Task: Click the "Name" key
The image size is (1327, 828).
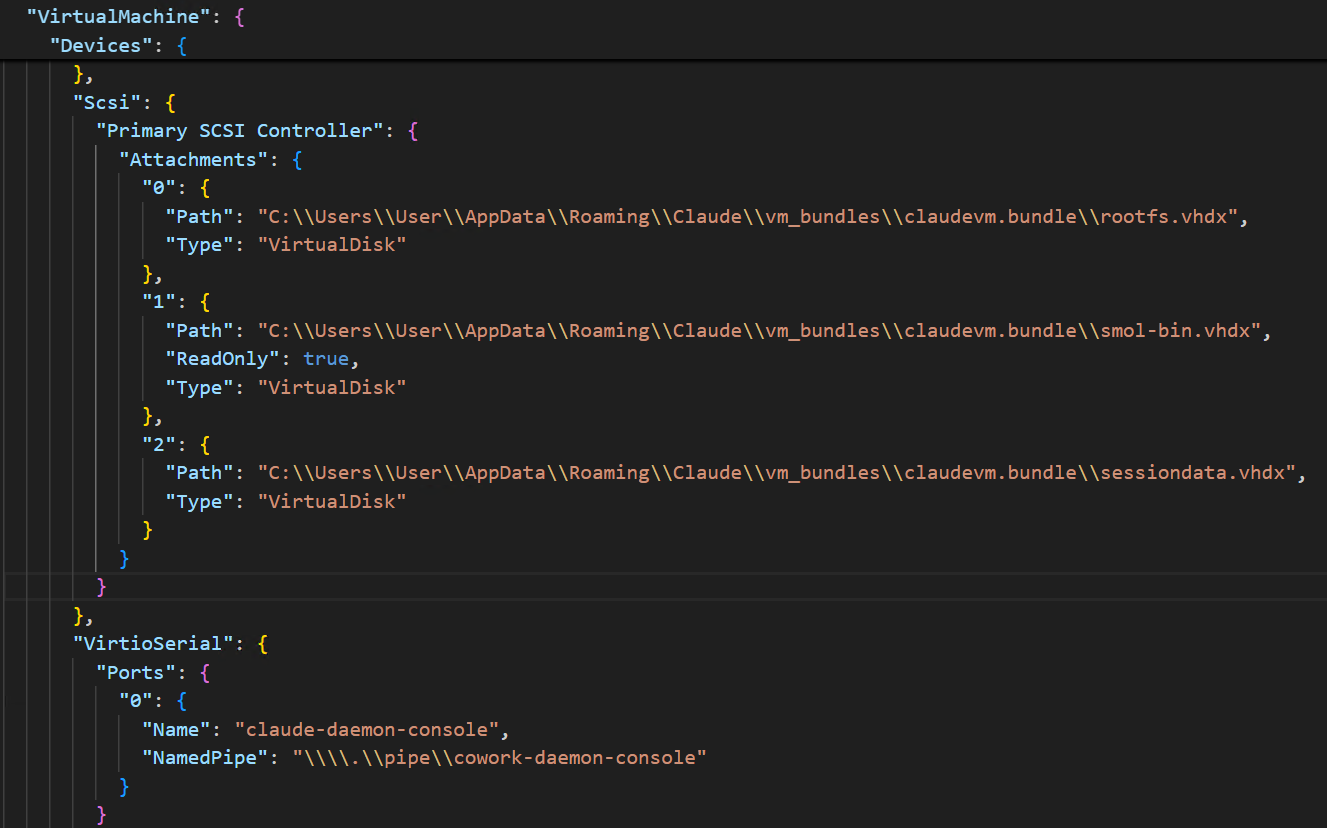Action: (x=177, y=729)
